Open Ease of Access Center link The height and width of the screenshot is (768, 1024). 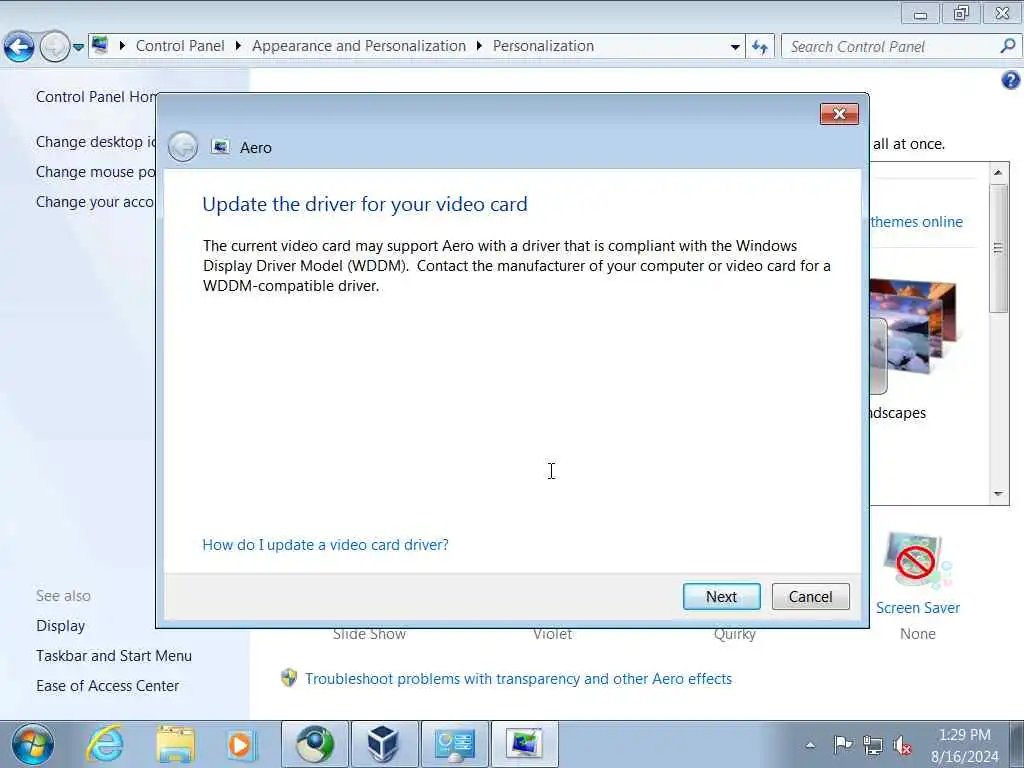pyautogui.click(x=107, y=686)
